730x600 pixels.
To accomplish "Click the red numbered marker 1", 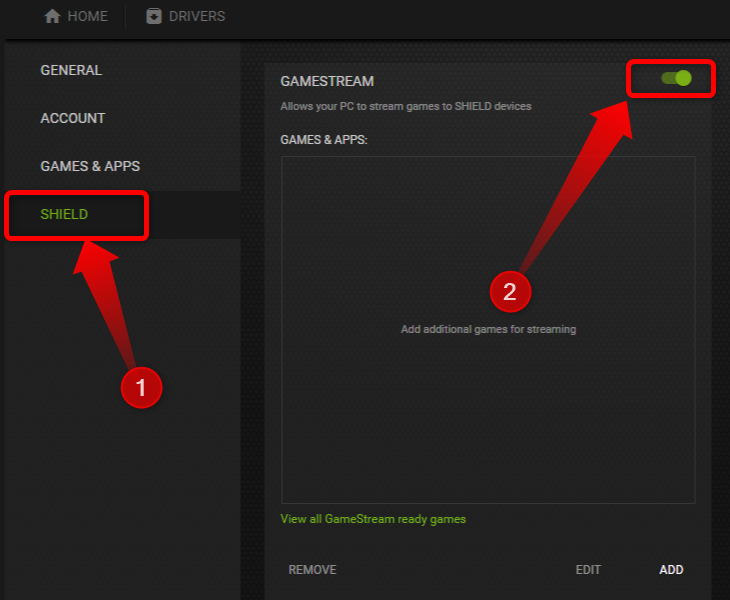I will 141,388.
